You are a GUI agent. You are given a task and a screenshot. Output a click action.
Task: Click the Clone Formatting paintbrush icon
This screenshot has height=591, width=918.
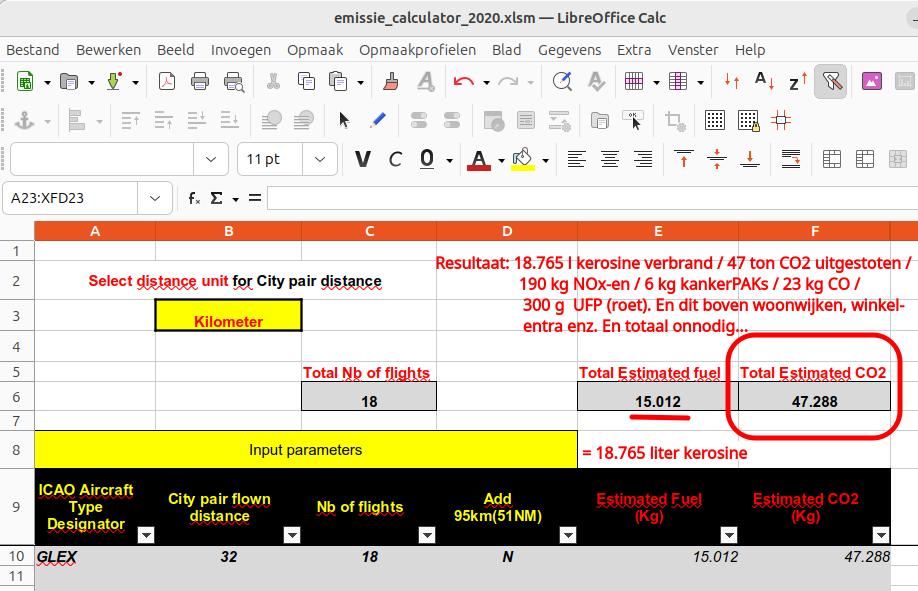tap(392, 82)
